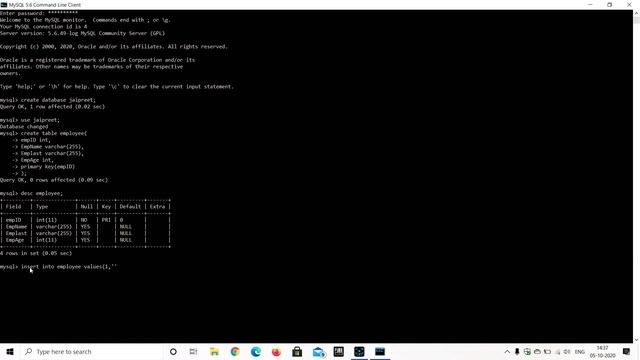Close the MySQL Command Line Client window

(629, 4)
